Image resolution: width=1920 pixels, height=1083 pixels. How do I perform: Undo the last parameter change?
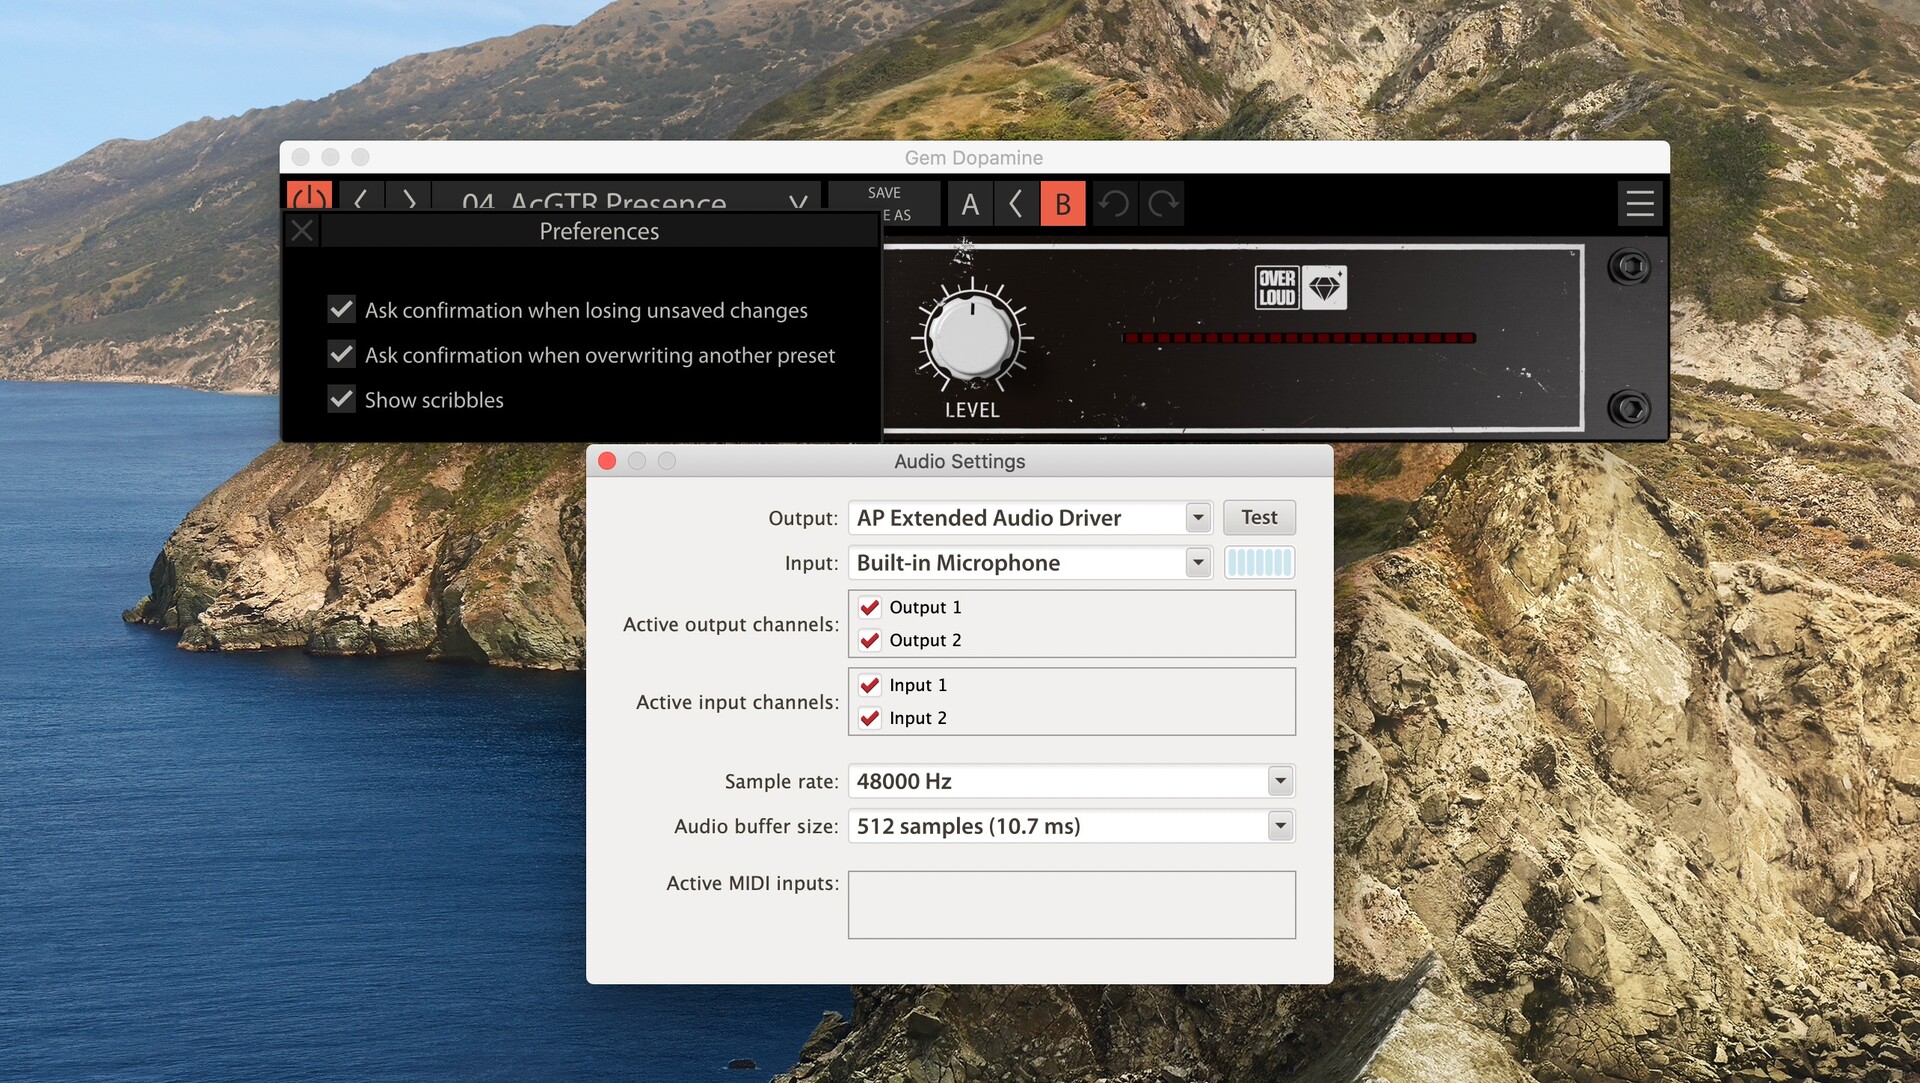[1115, 203]
